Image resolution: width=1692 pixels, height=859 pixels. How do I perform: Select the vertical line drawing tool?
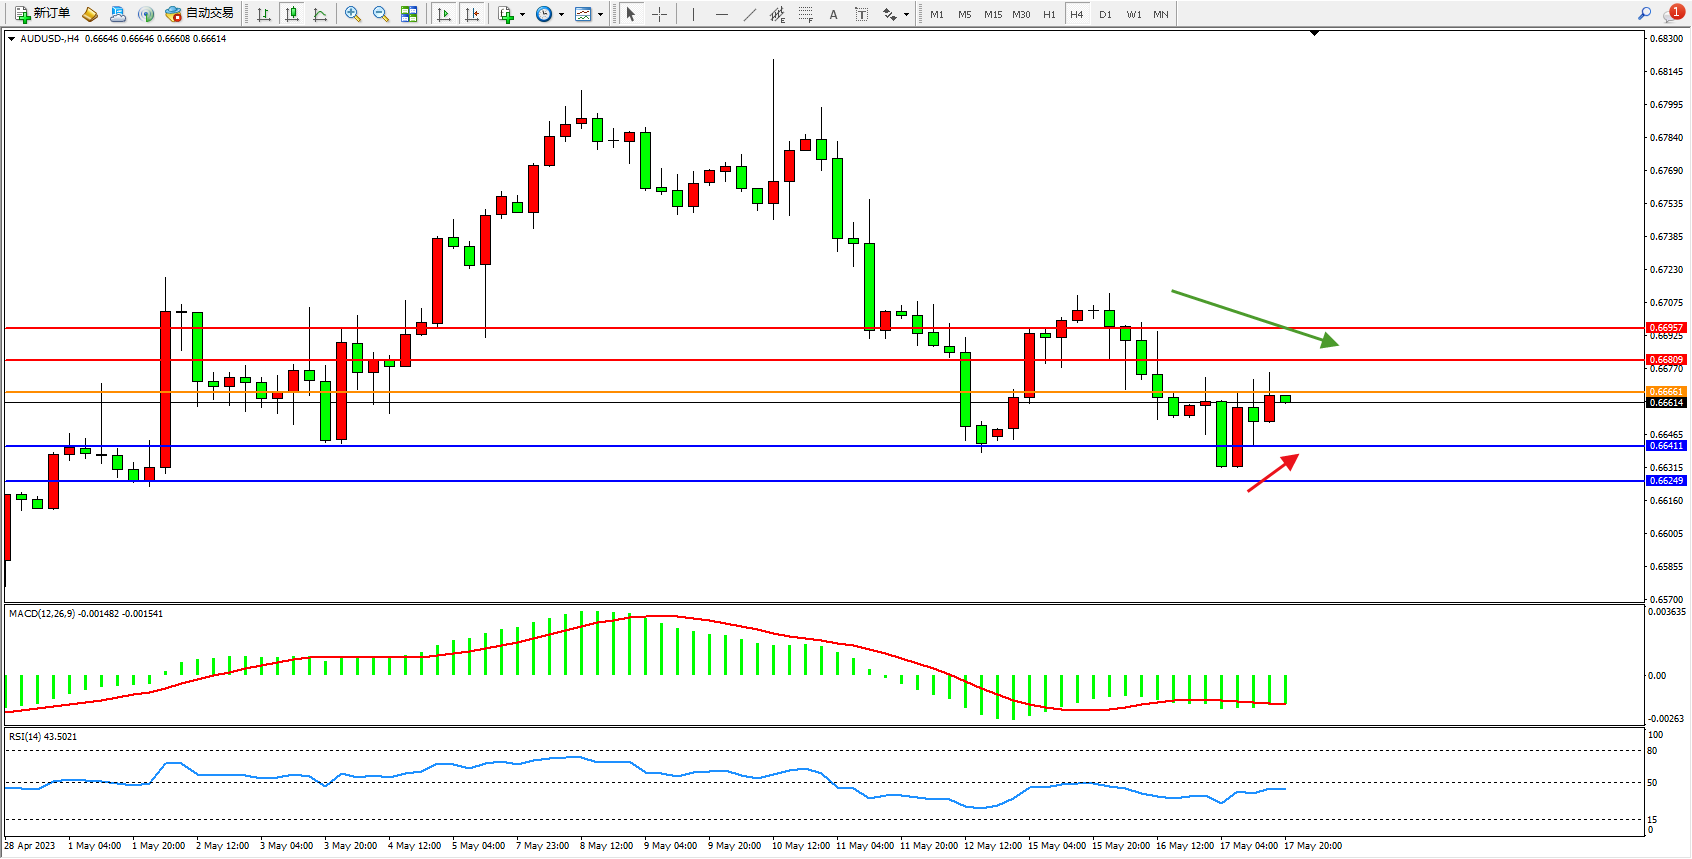pyautogui.click(x=693, y=14)
